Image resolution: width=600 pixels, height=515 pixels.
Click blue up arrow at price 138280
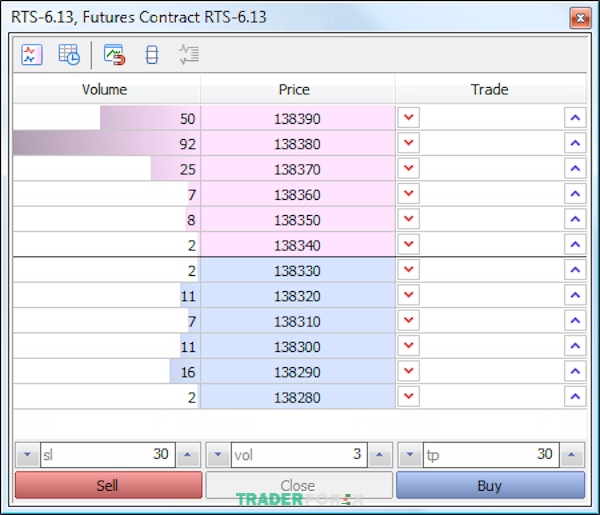pos(575,396)
